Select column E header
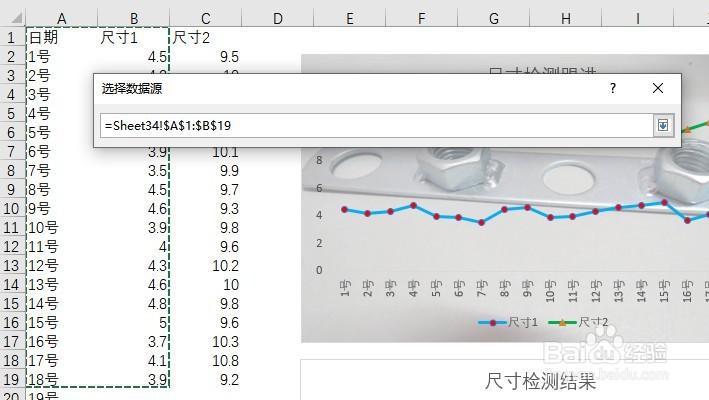709x400 pixels. (350, 18)
